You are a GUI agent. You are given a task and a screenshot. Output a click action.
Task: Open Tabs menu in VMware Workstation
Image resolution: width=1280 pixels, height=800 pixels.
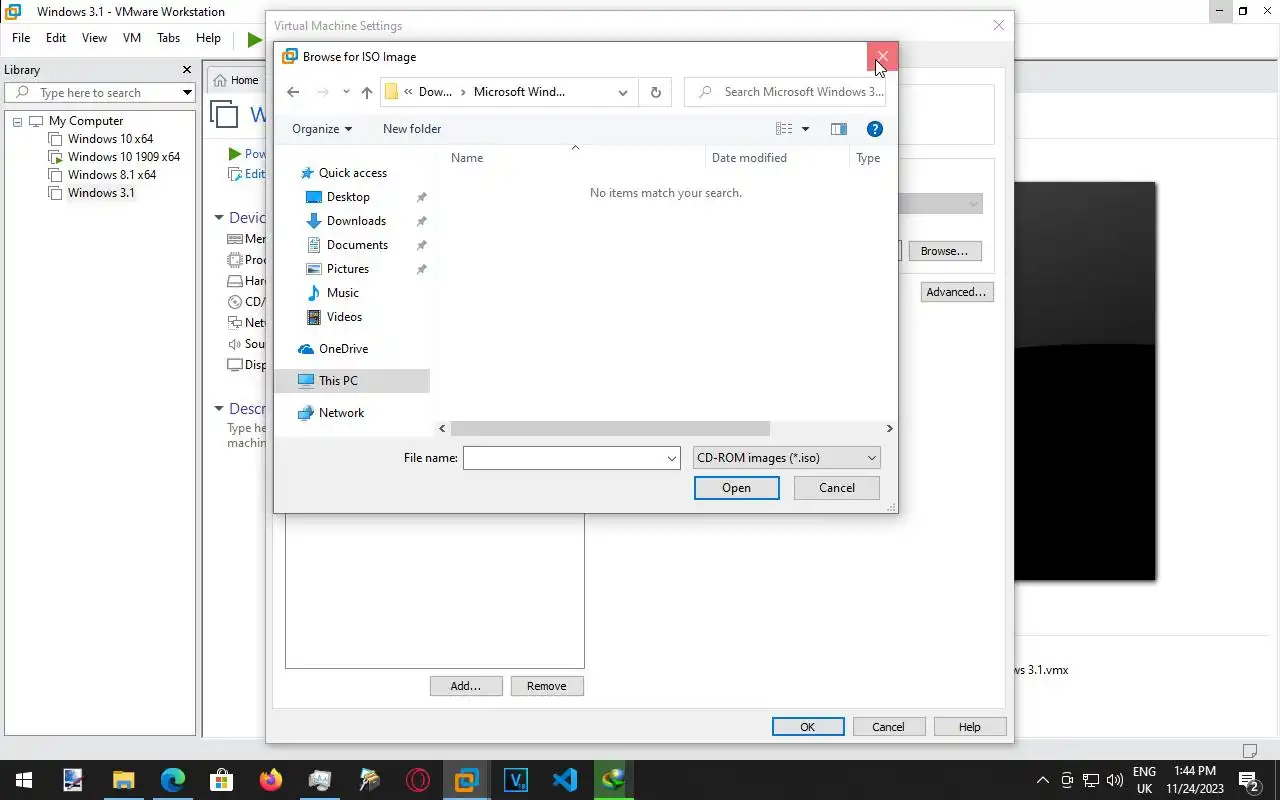(x=169, y=38)
